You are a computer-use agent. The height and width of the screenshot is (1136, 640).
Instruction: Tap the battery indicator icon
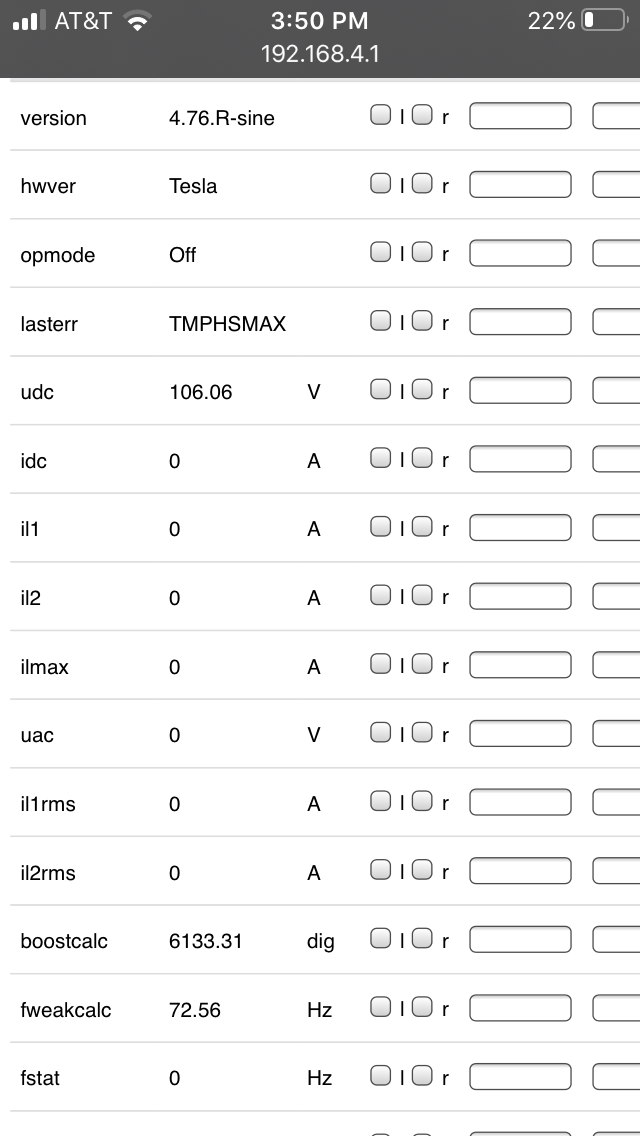(603, 21)
